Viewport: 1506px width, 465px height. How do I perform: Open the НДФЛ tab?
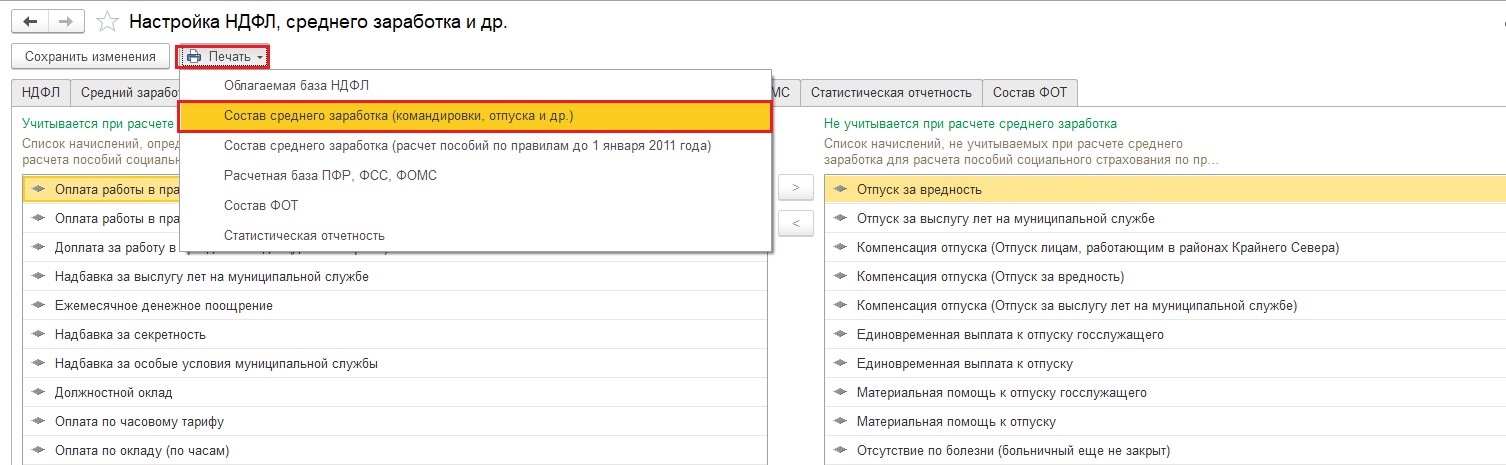coord(41,93)
